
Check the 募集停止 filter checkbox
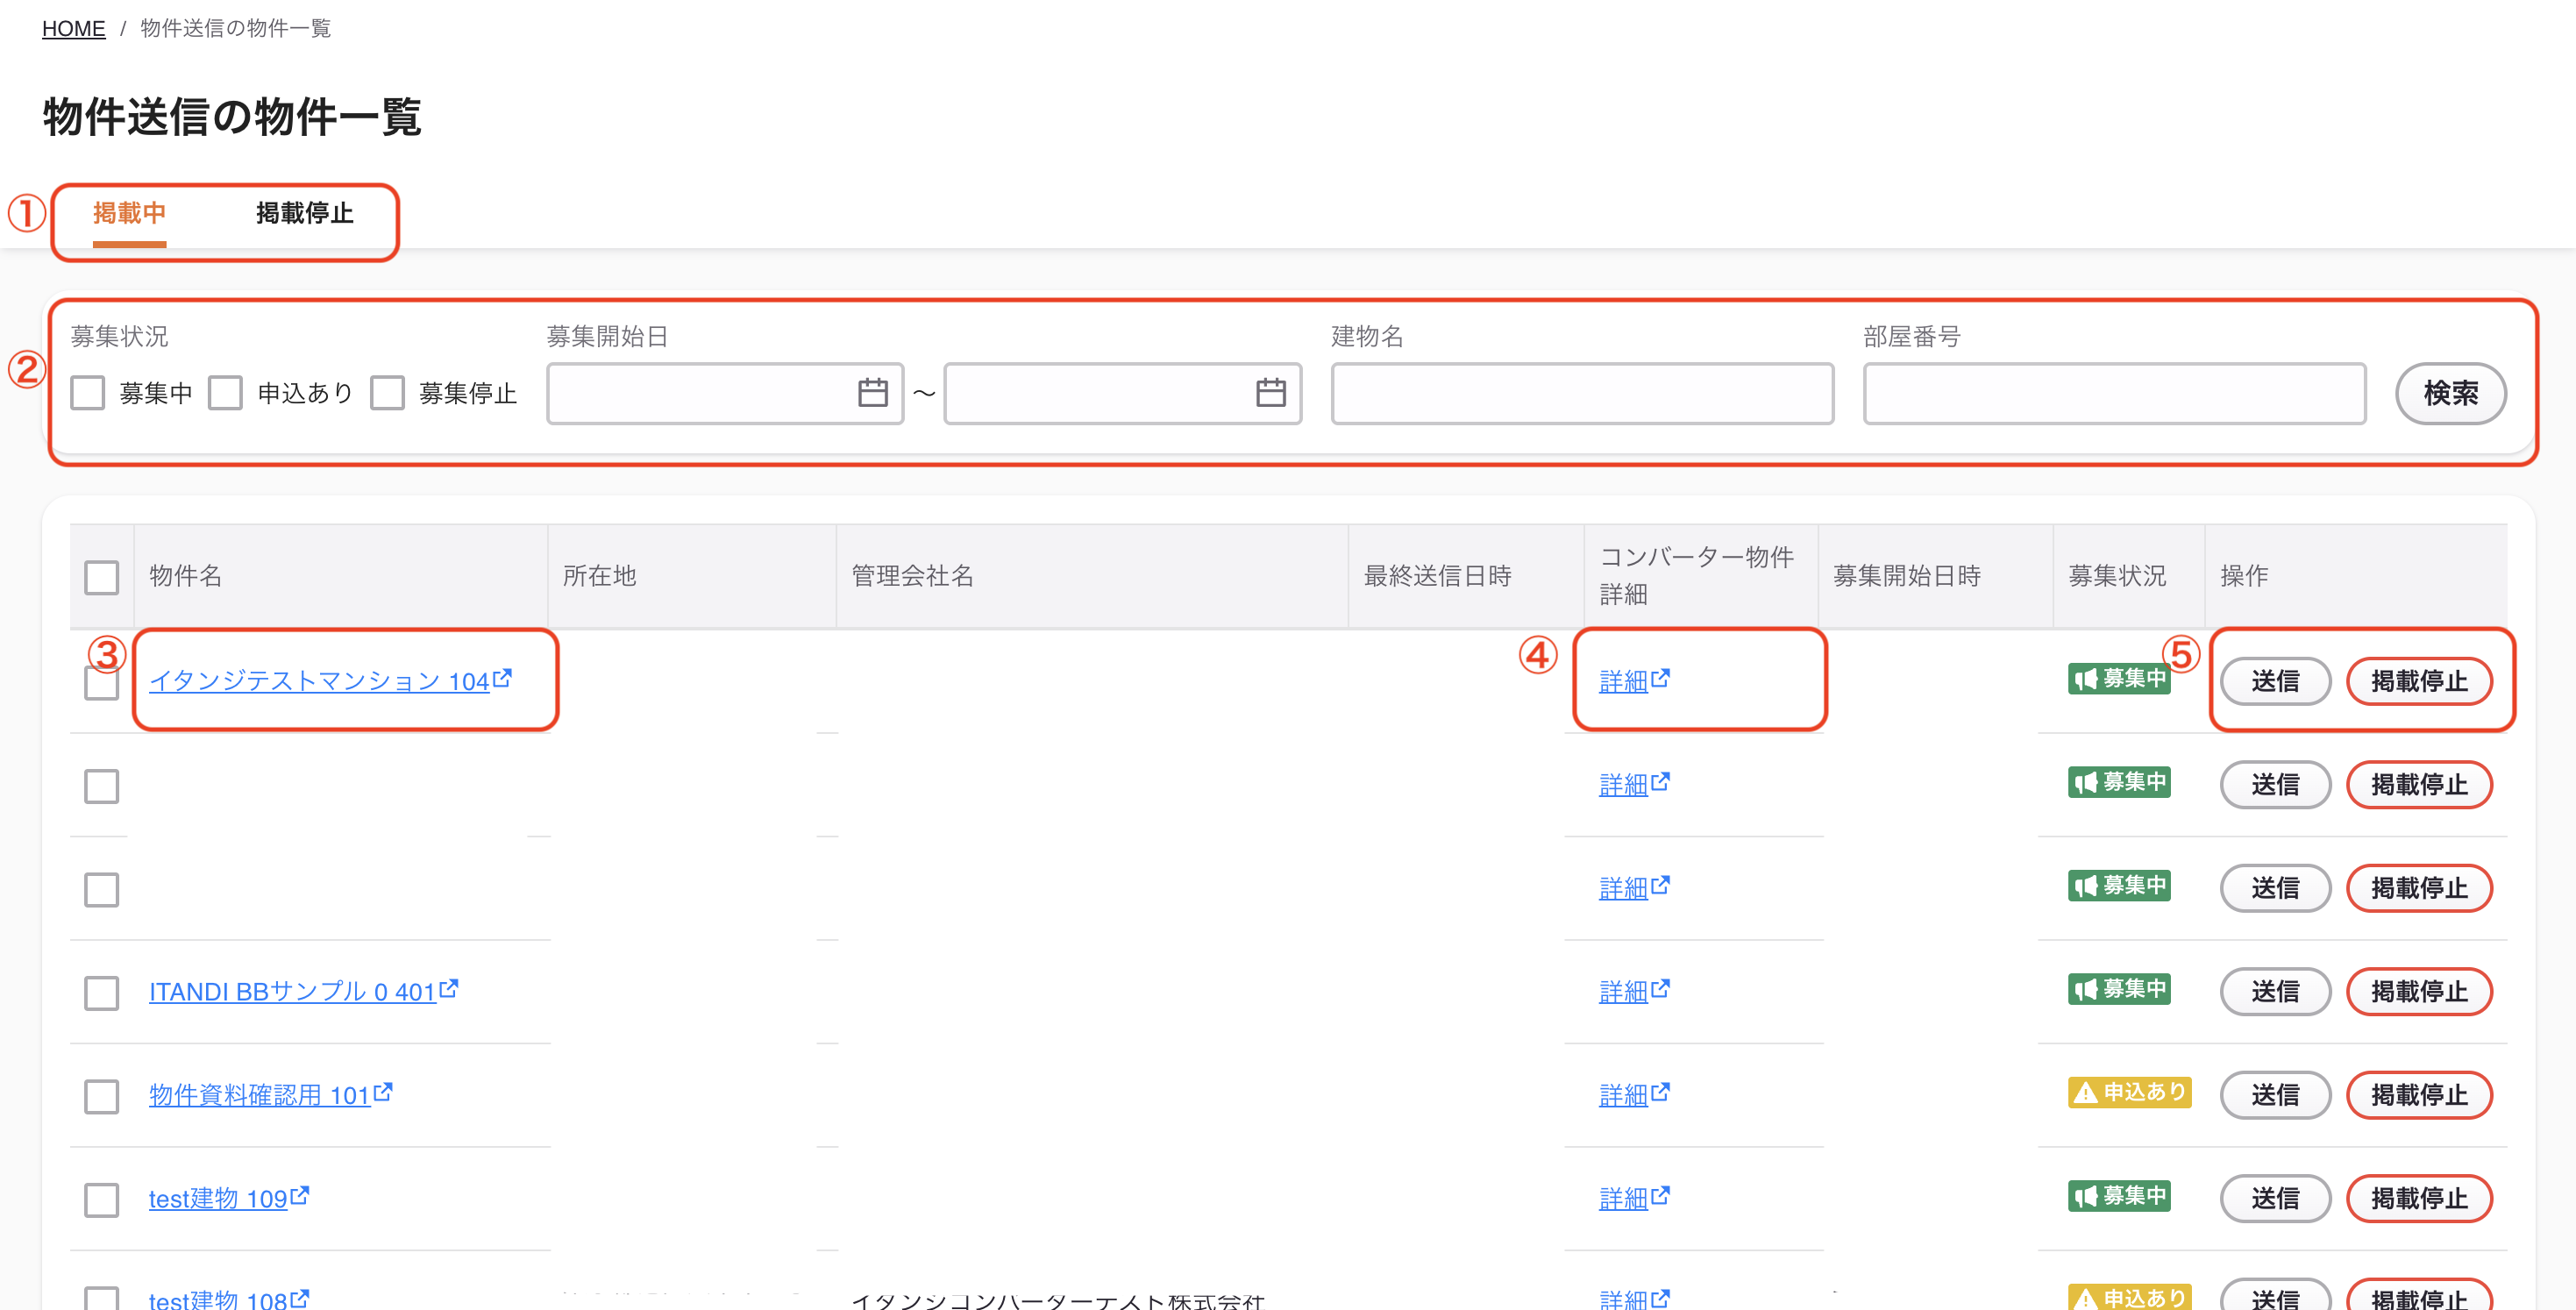[x=387, y=393]
